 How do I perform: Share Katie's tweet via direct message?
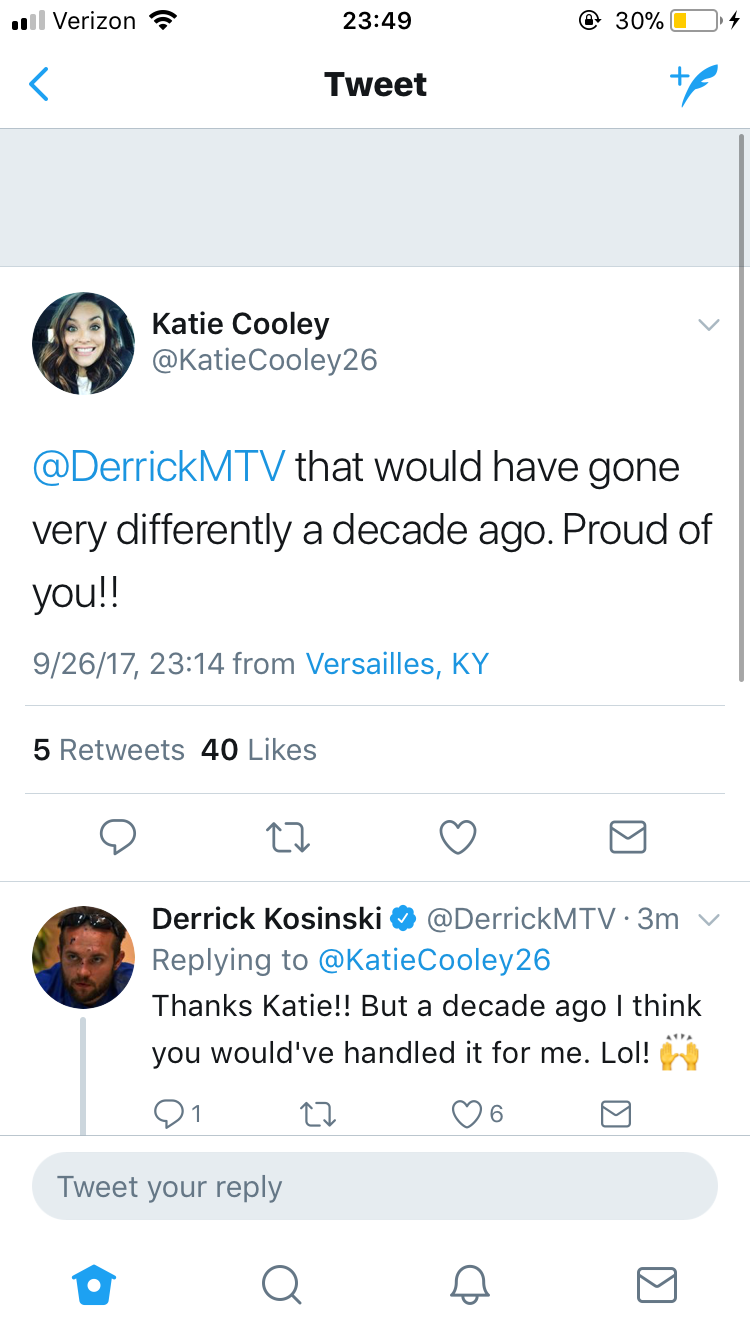click(628, 837)
